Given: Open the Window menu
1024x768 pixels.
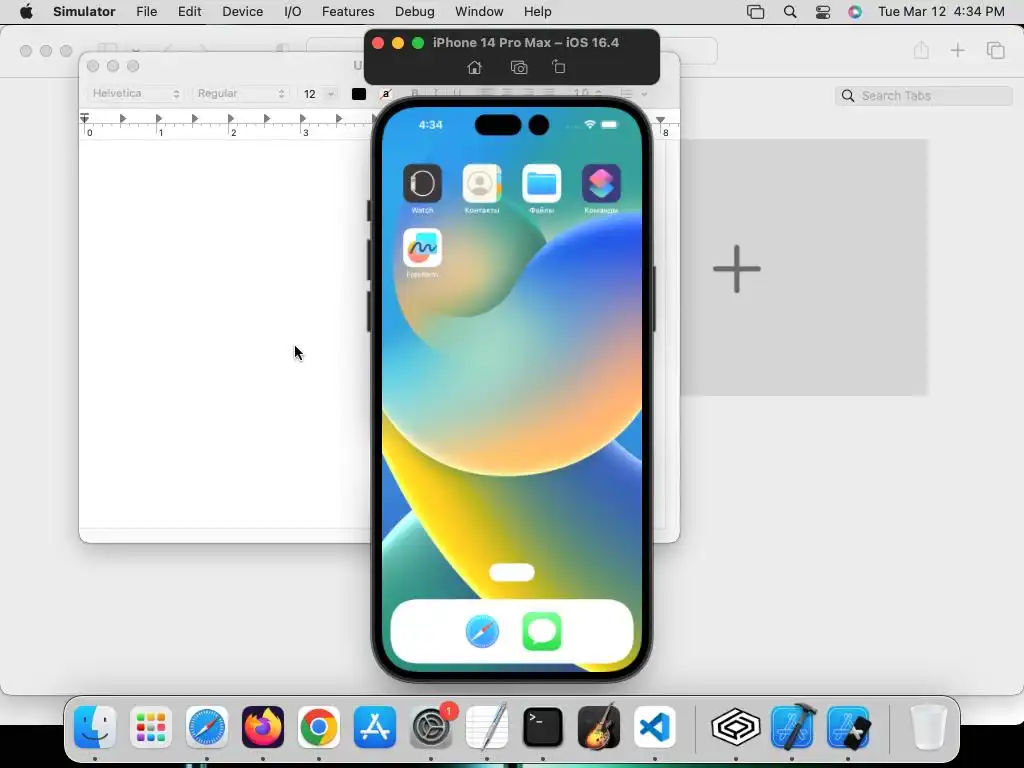Looking at the screenshot, I should [479, 12].
